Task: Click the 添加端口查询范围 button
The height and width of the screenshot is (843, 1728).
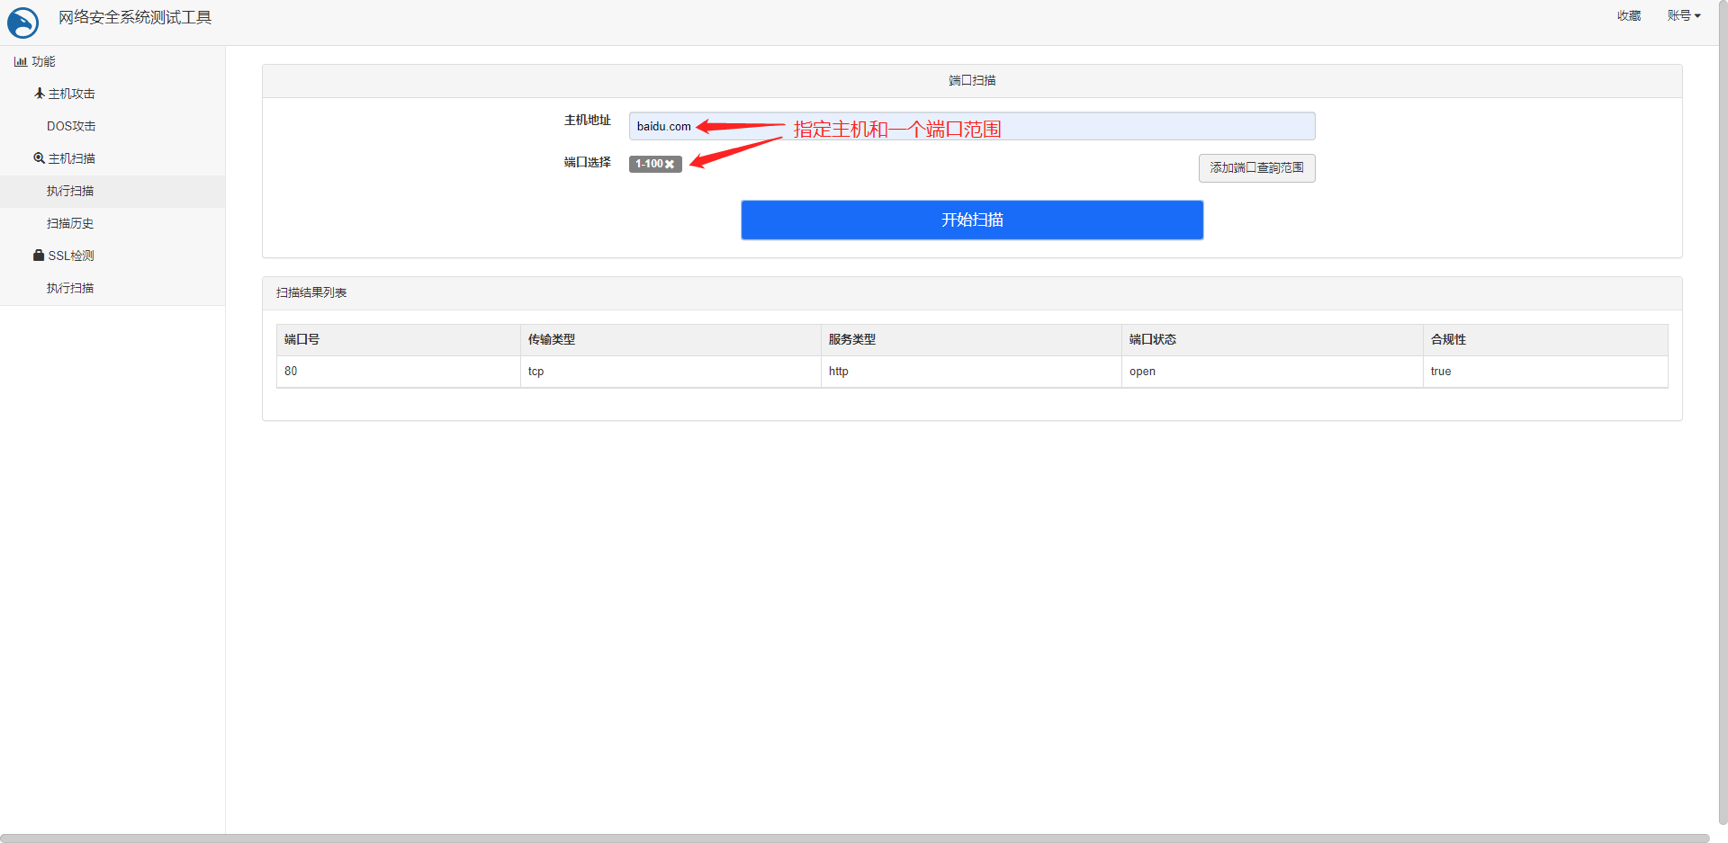Action: pos(1256,168)
